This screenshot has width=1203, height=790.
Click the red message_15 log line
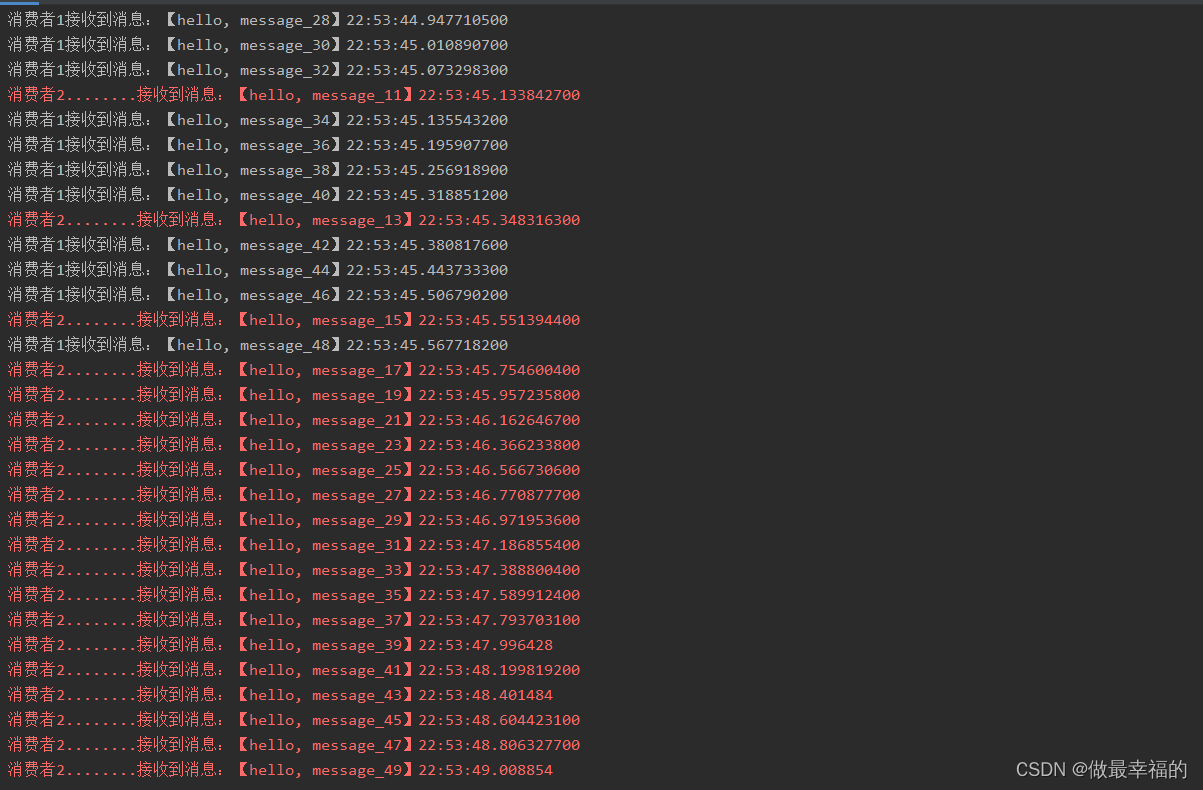point(294,320)
